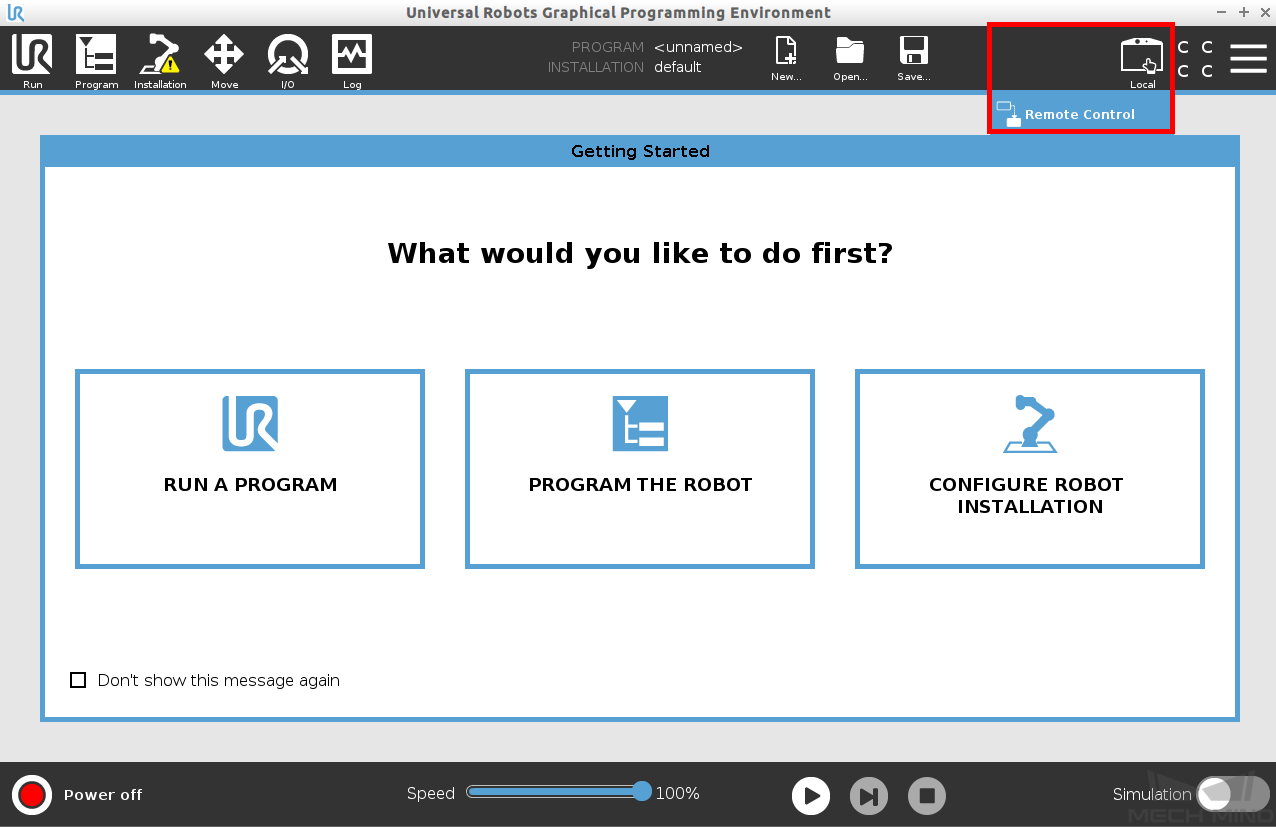Check Don't show this message again
This screenshot has height=827, width=1276.
(78, 680)
